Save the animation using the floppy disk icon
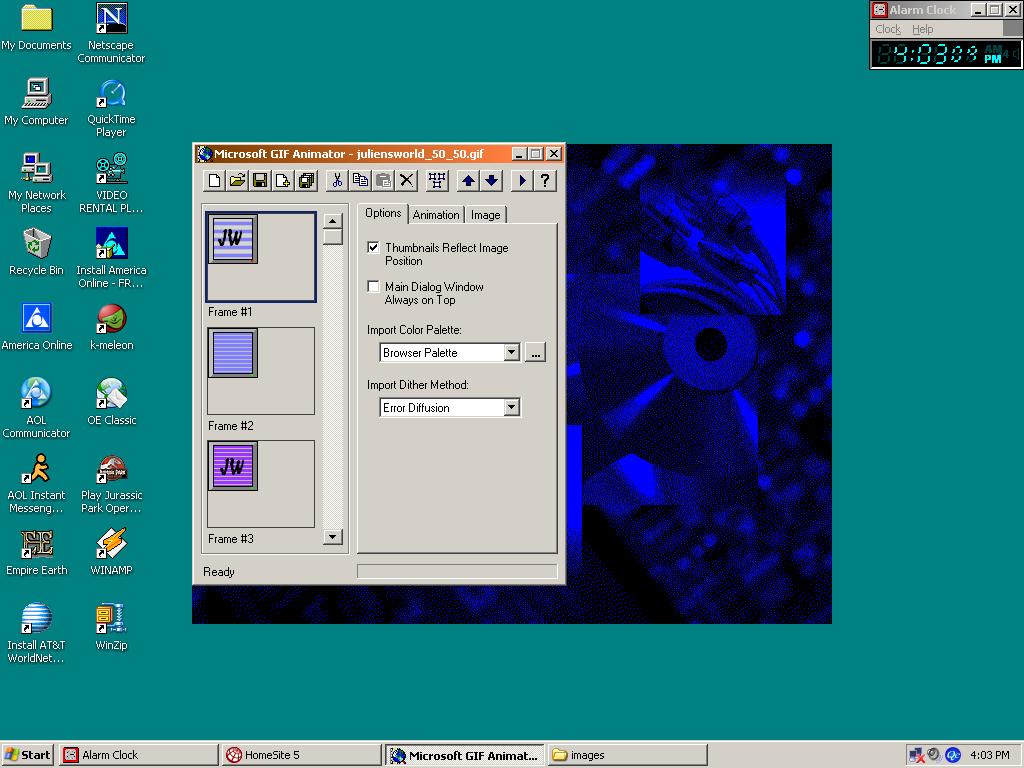The image size is (1024, 768). click(x=260, y=181)
